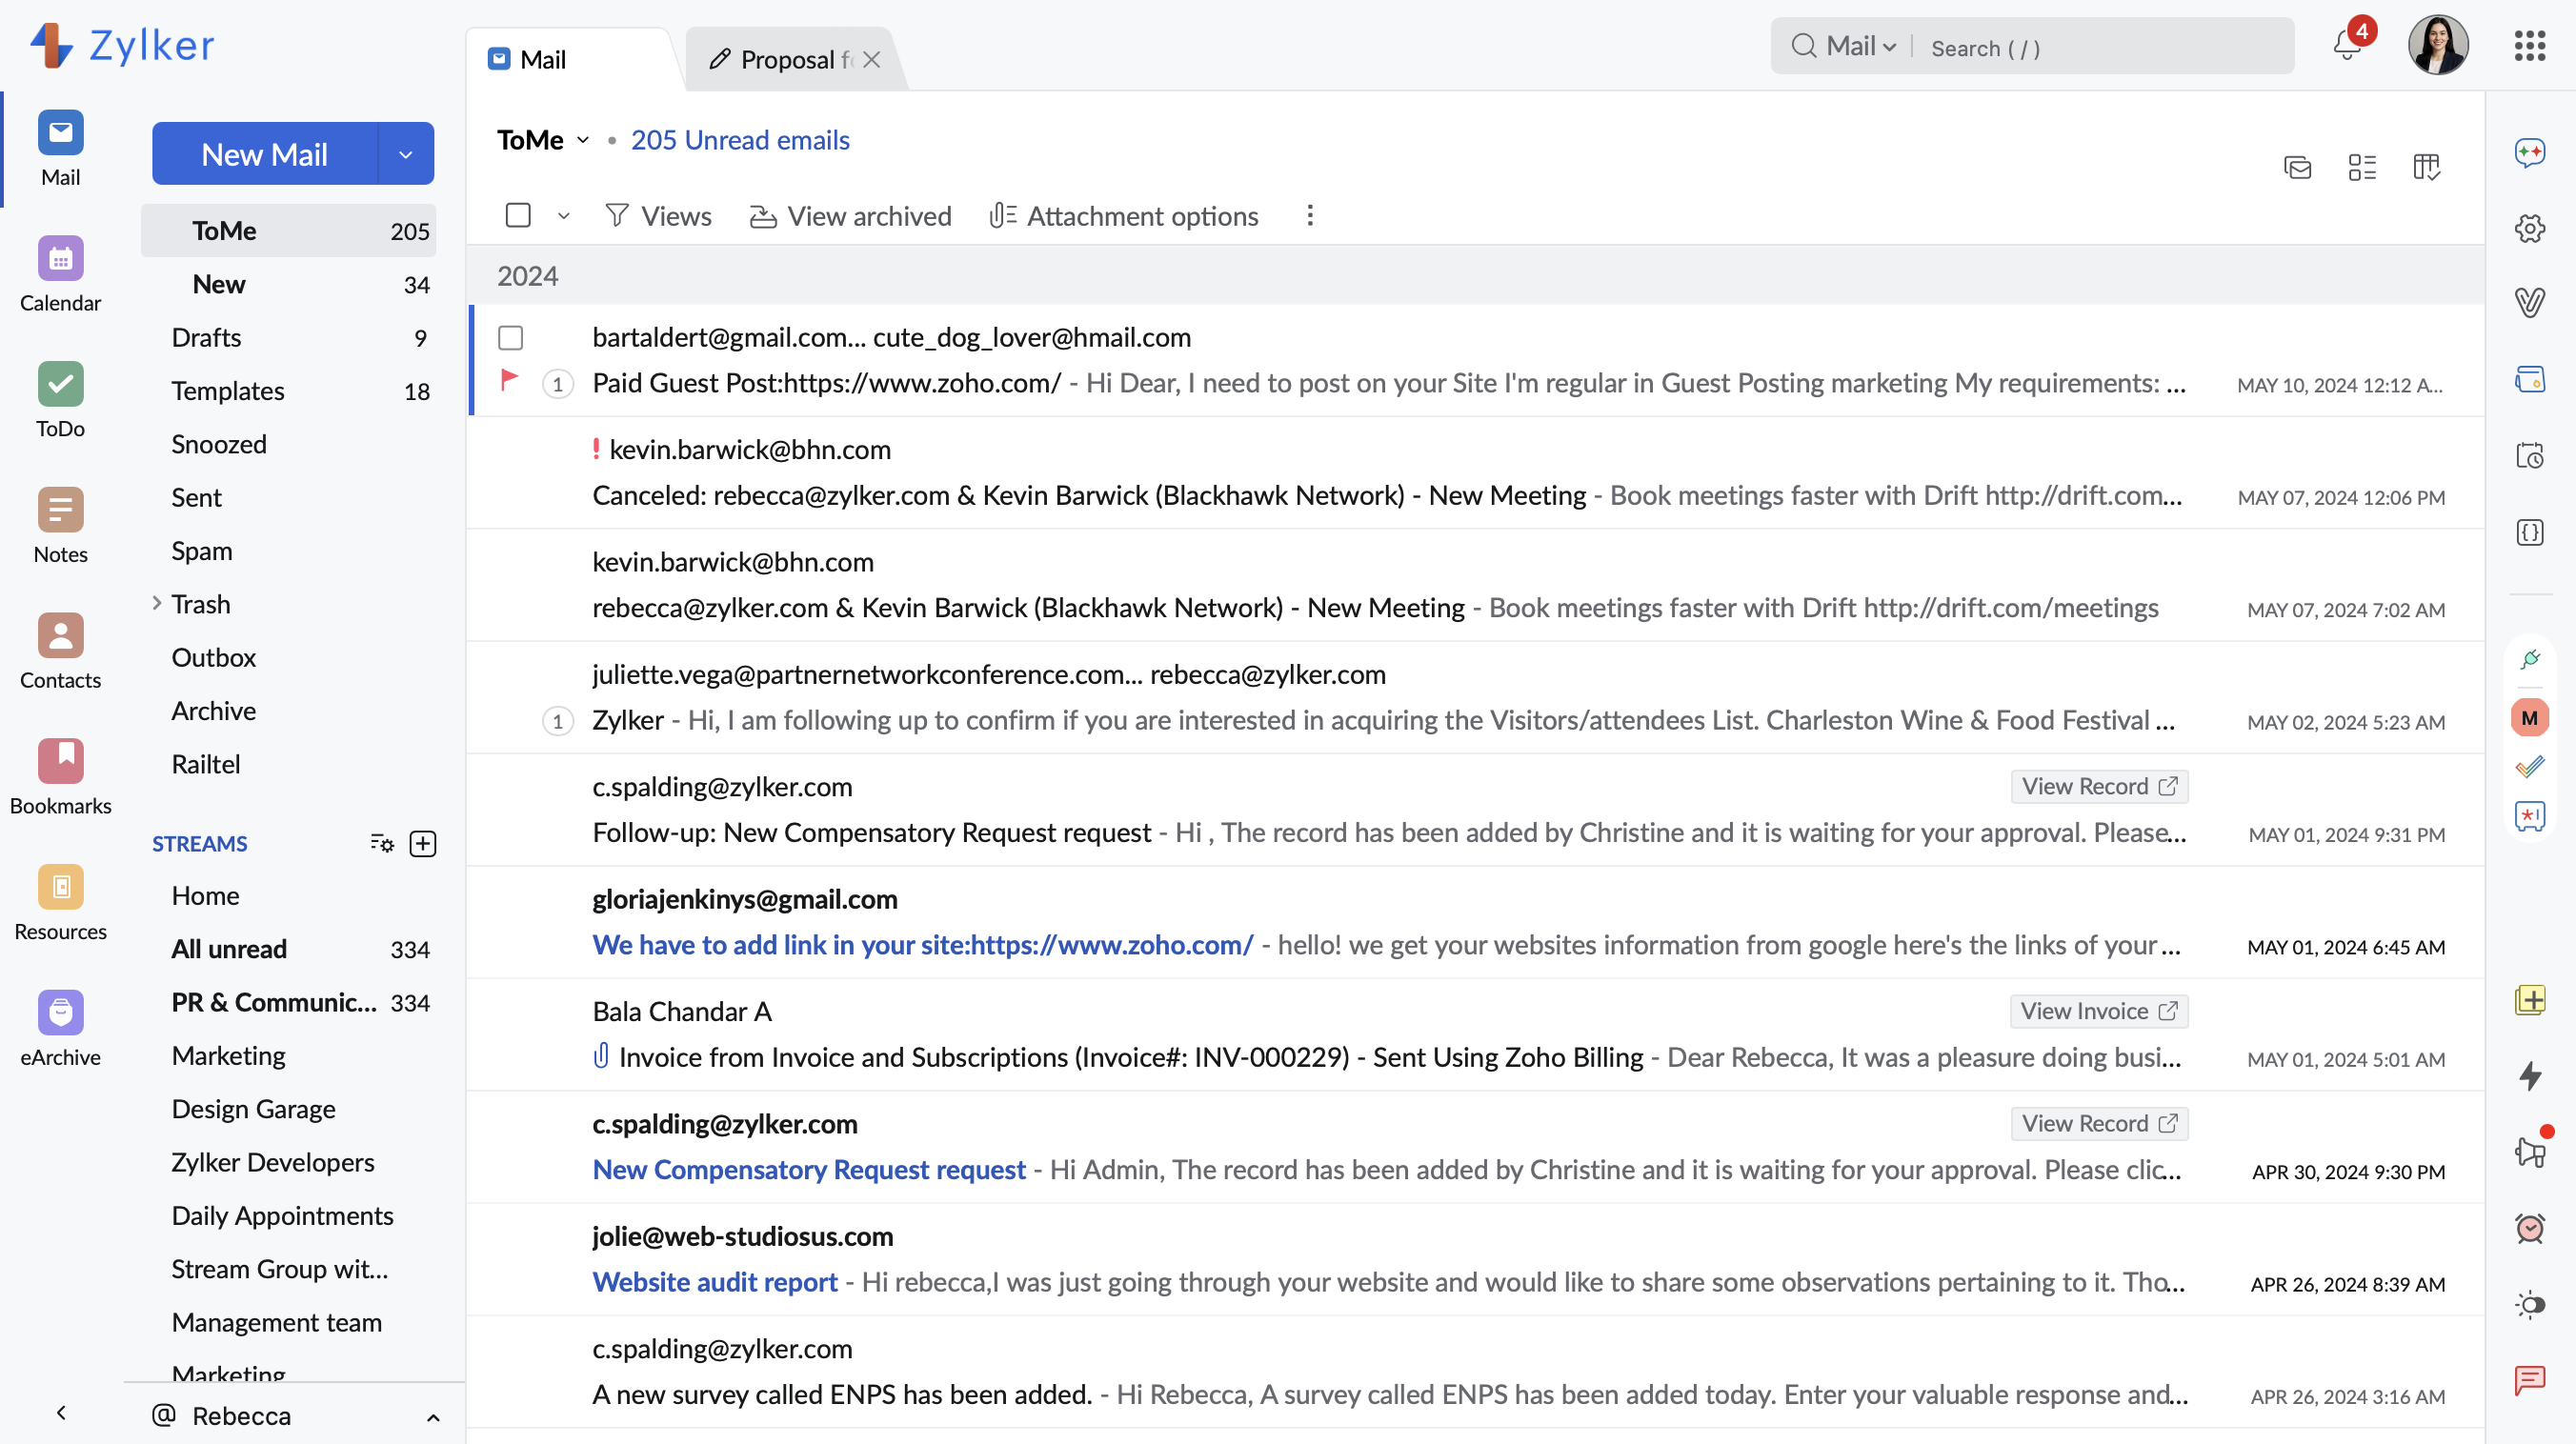Click the New Mail button
Image resolution: width=2576 pixels, height=1444 pixels.
[265, 154]
